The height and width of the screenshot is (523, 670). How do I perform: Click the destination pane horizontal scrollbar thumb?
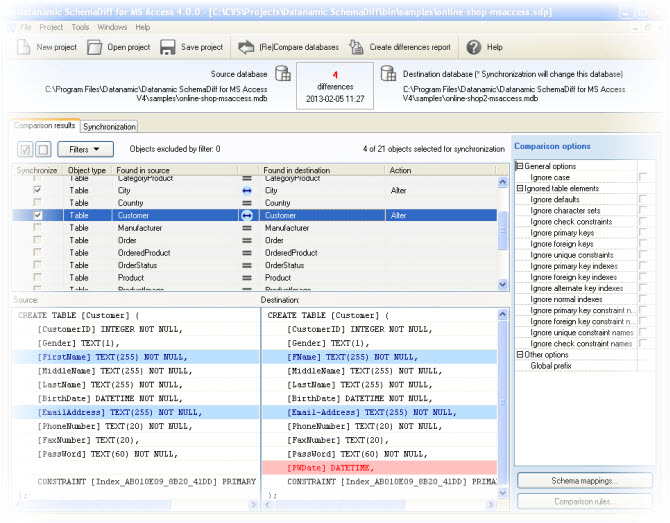[x=339, y=505]
